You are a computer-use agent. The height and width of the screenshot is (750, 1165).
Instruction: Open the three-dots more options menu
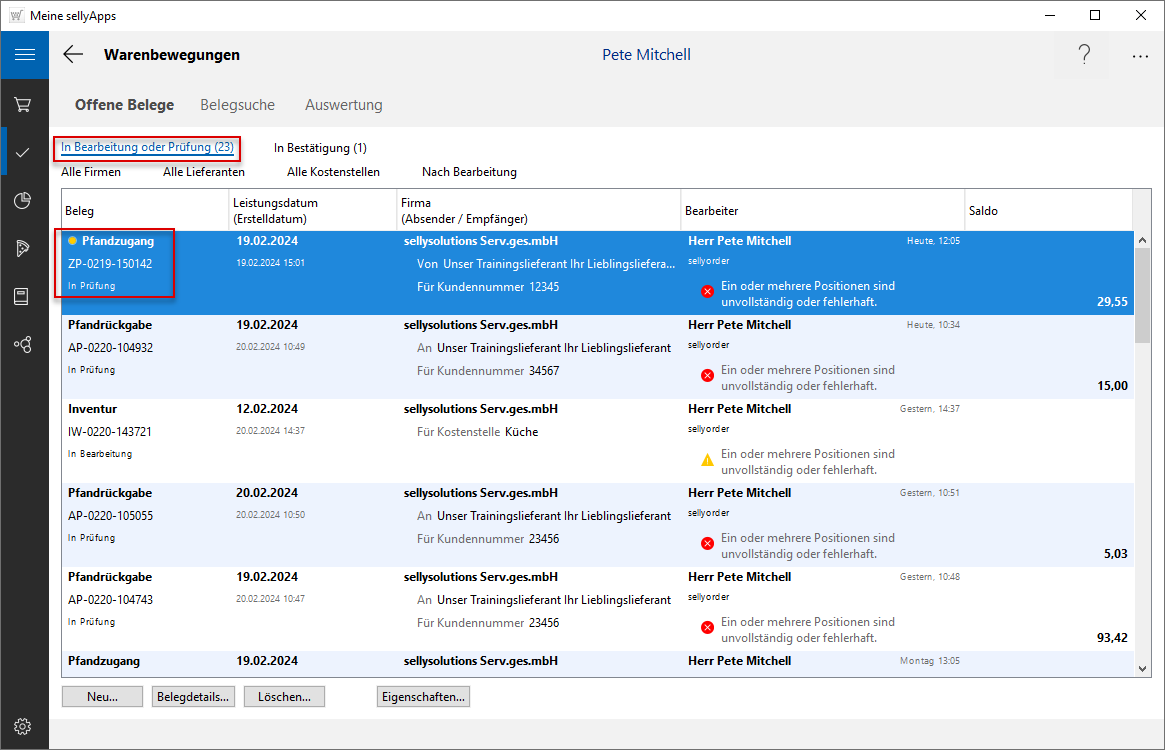tap(1140, 56)
